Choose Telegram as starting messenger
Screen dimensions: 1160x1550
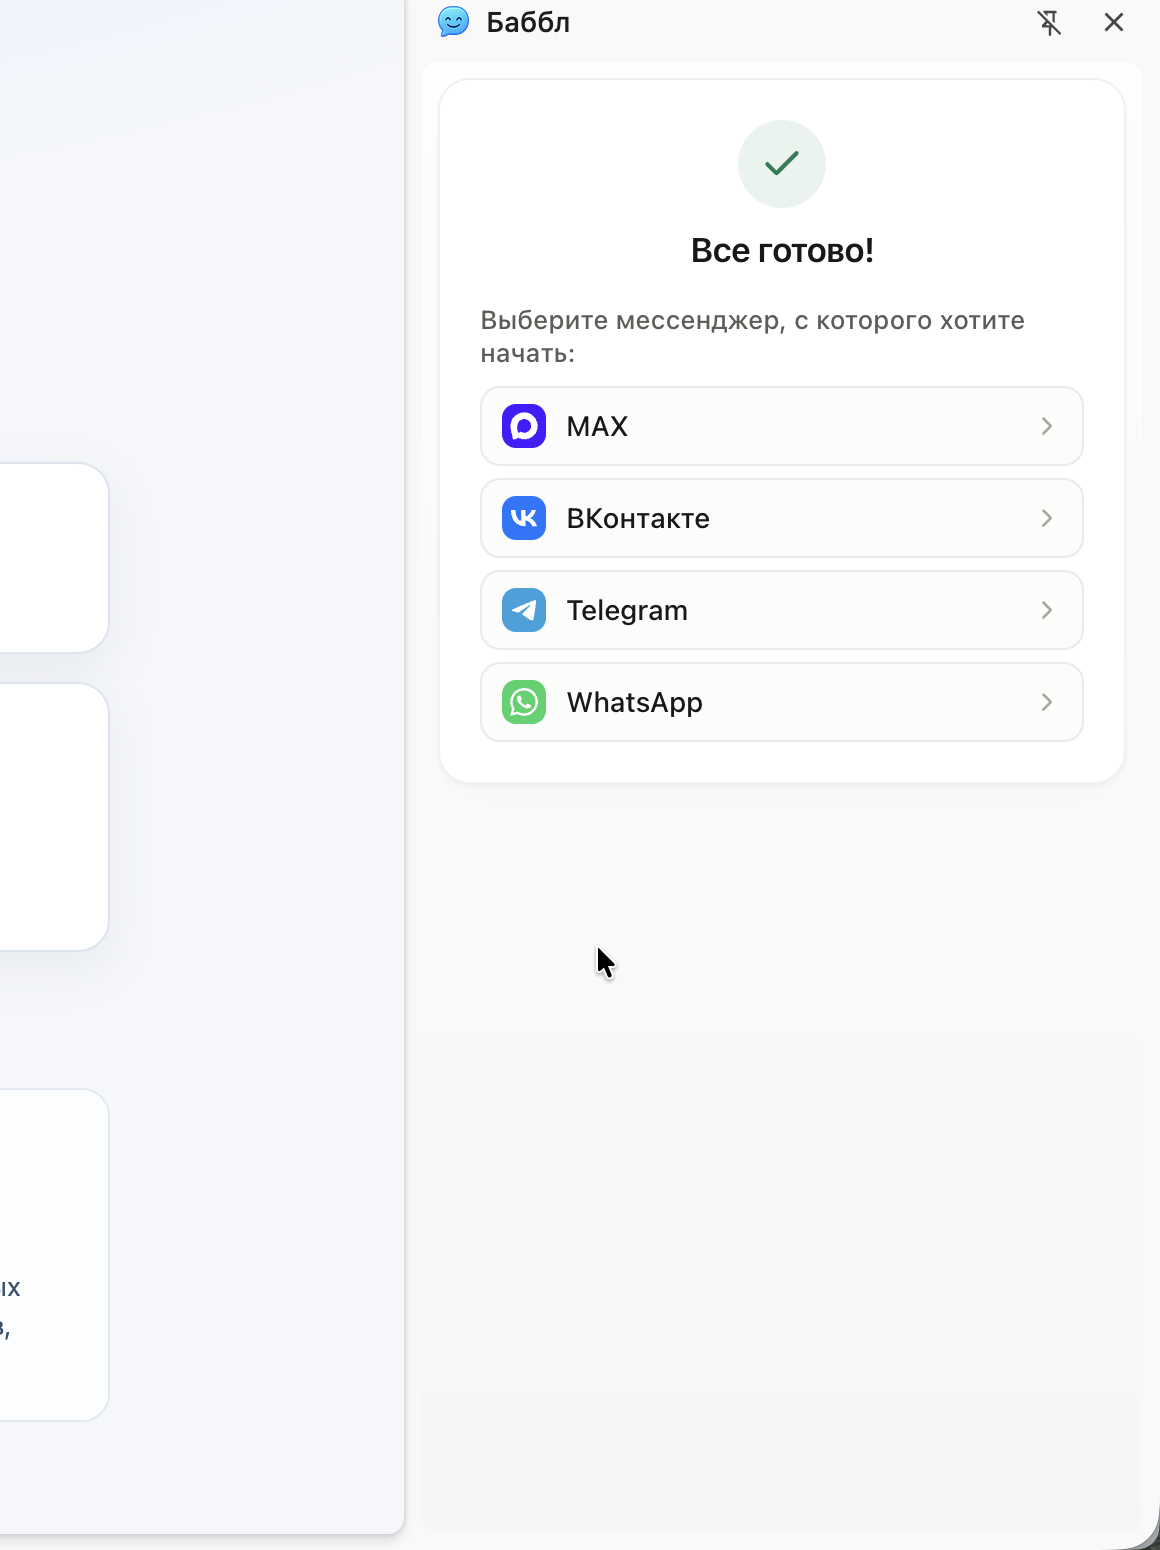[x=782, y=610]
